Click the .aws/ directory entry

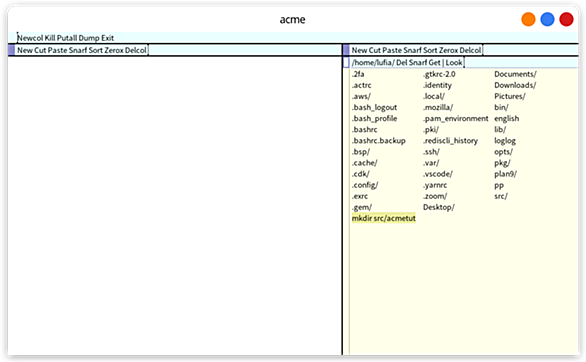[361, 96]
